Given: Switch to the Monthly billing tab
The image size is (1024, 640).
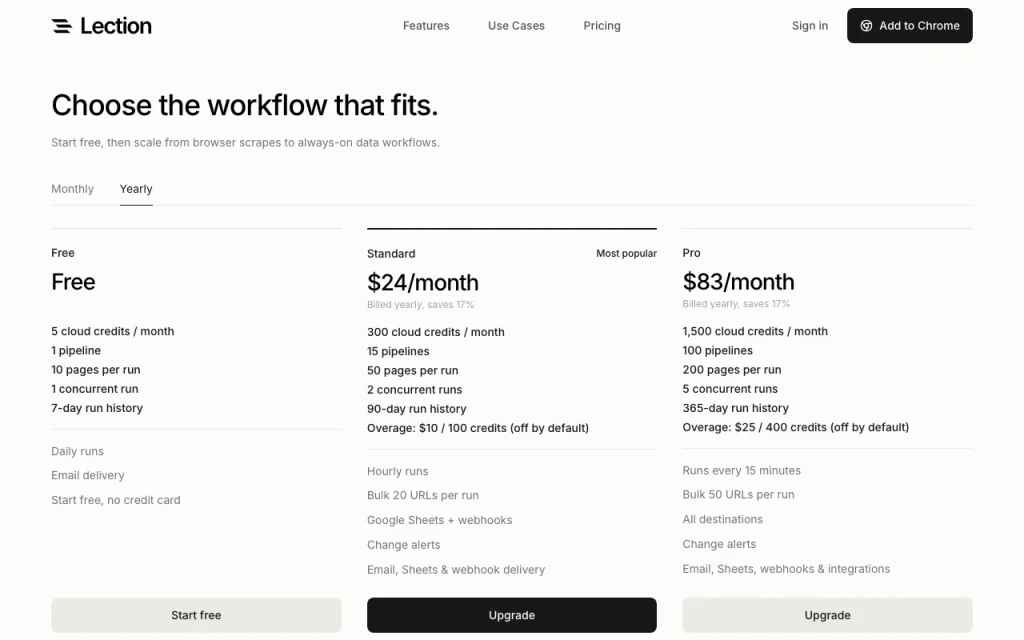Looking at the screenshot, I should click(72, 189).
